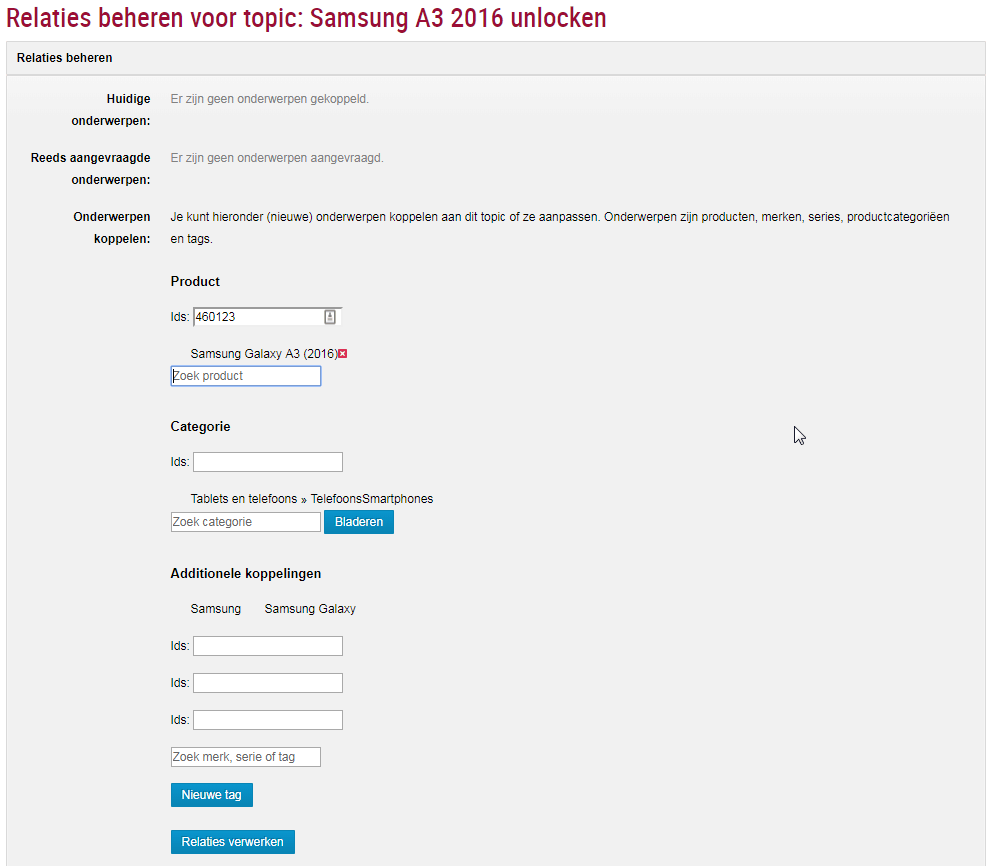Screen dimensions: 997x866
Task: Submit with the Relaties verwerken button
Action: pyautogui.click(x=232, y=842)
